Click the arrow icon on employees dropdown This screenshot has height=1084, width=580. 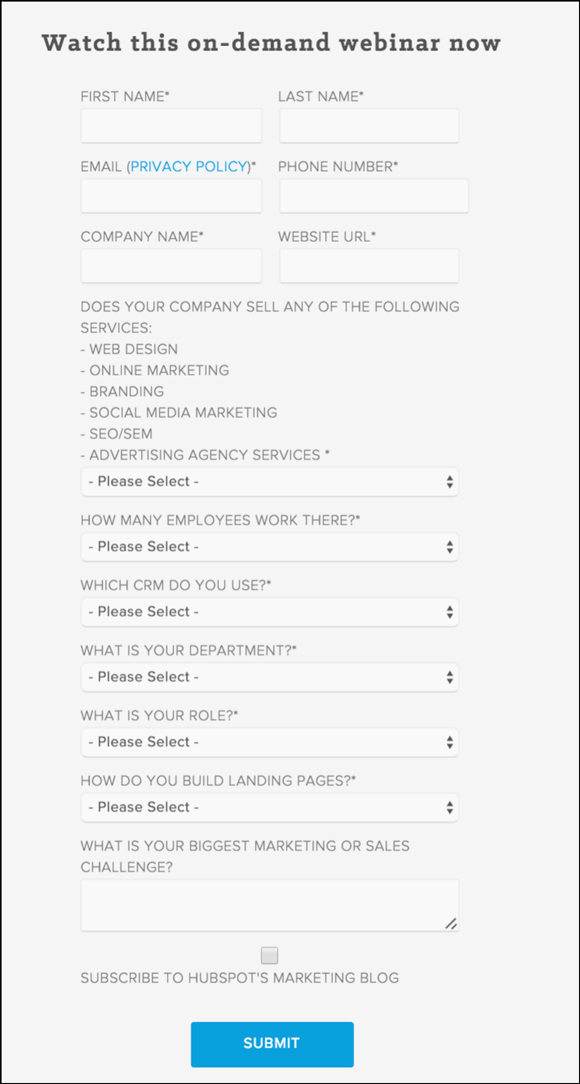coord(450,548)
